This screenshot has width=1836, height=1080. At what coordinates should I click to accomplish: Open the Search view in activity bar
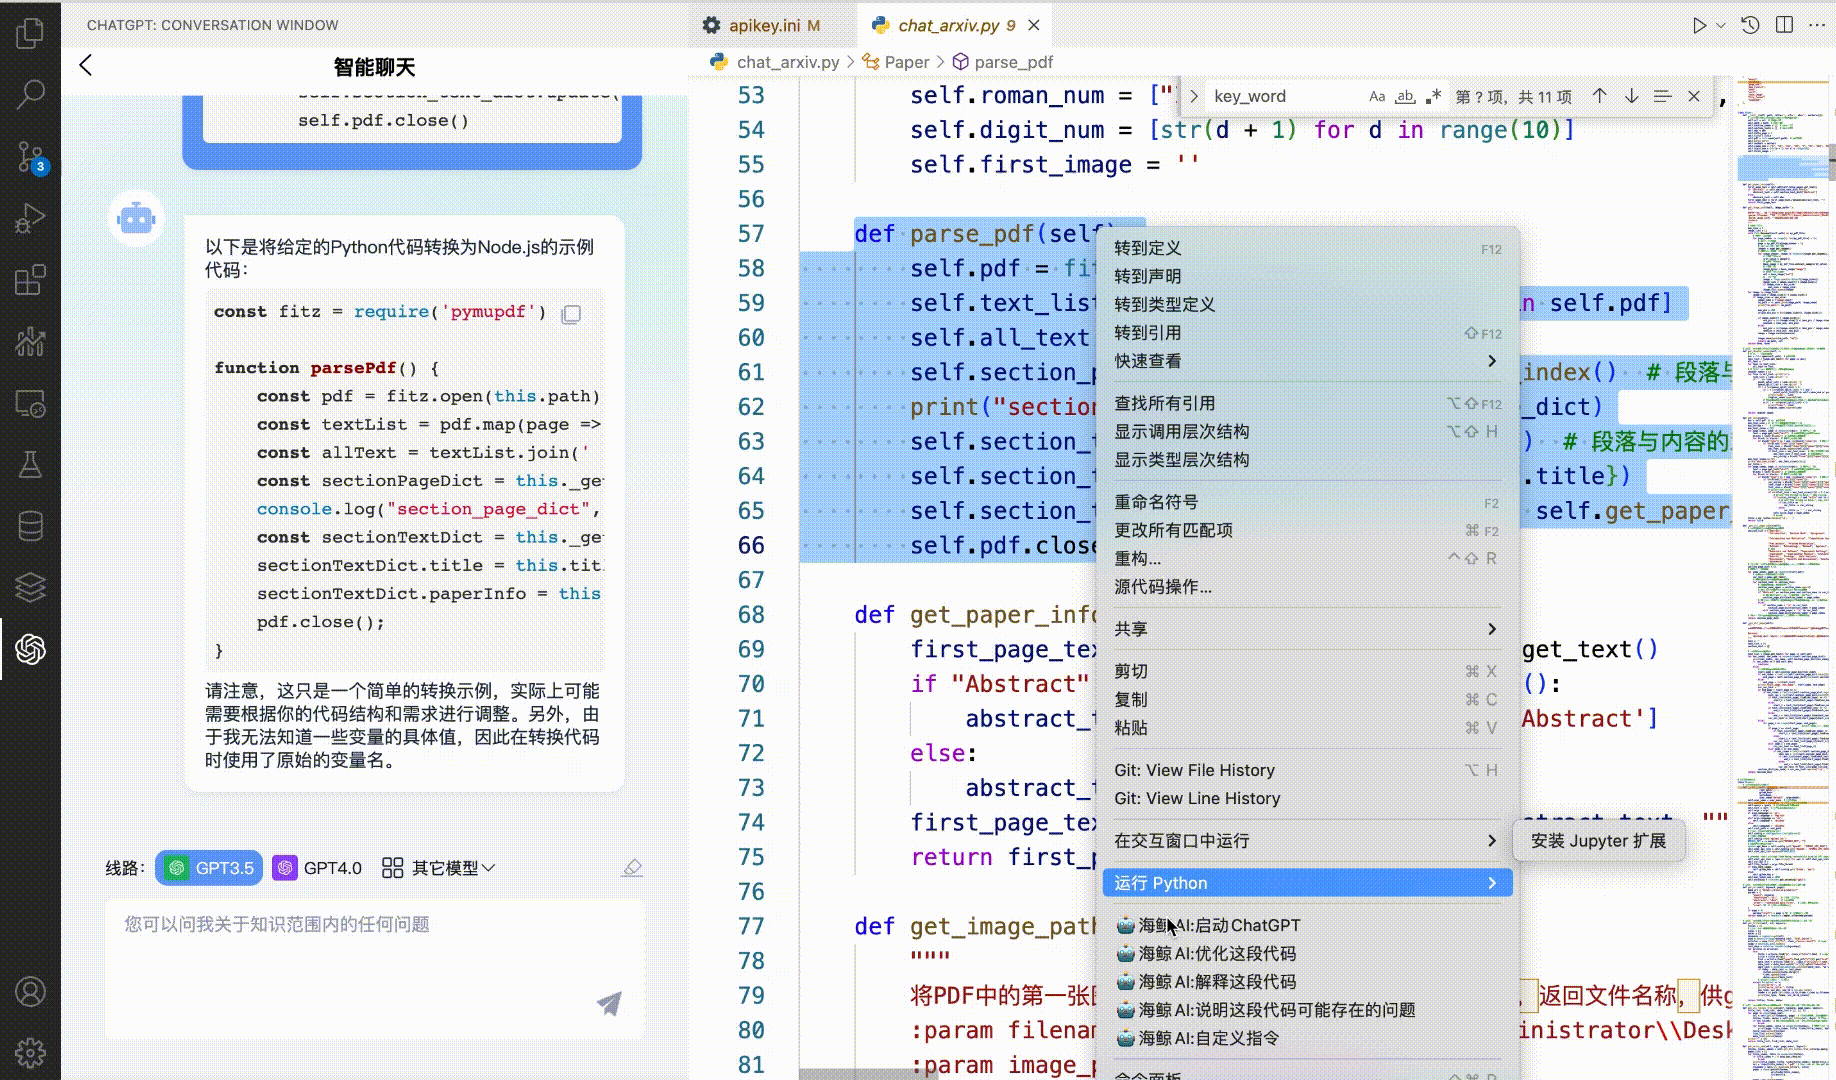pos(30,95)
